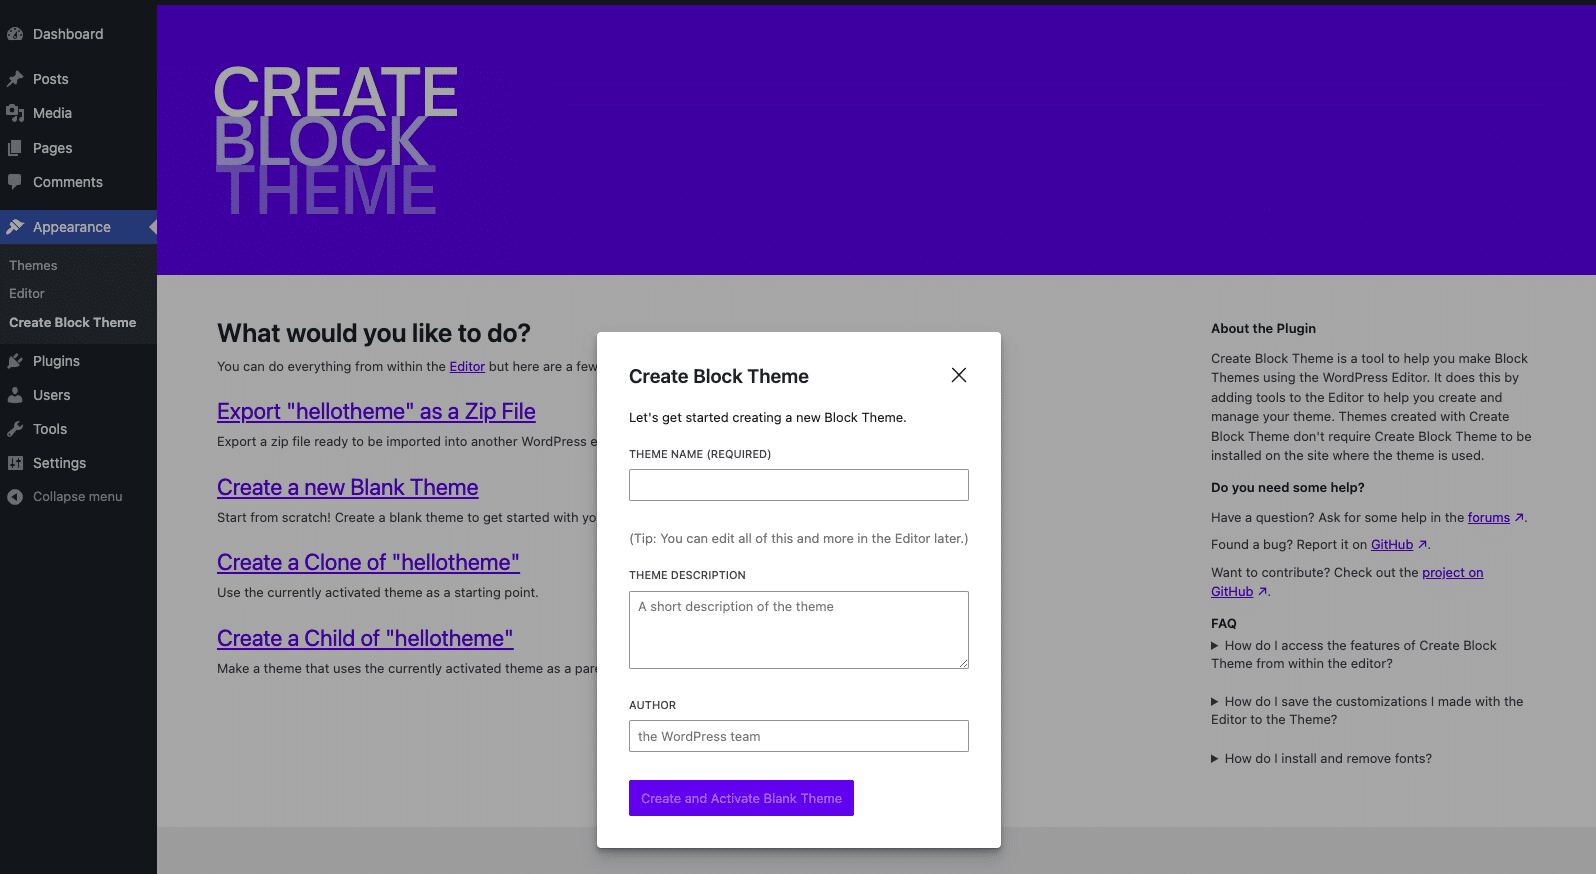Focus the Theme Name required field
This screenshot has height=874, width=1596.
(798, 485)
